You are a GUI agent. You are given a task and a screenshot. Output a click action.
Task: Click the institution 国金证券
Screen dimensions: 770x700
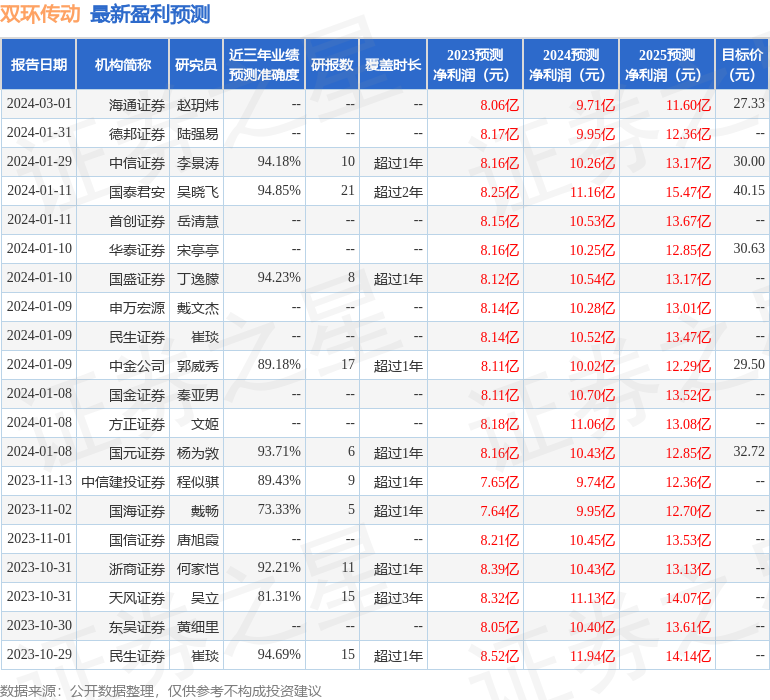coord(137,394)
